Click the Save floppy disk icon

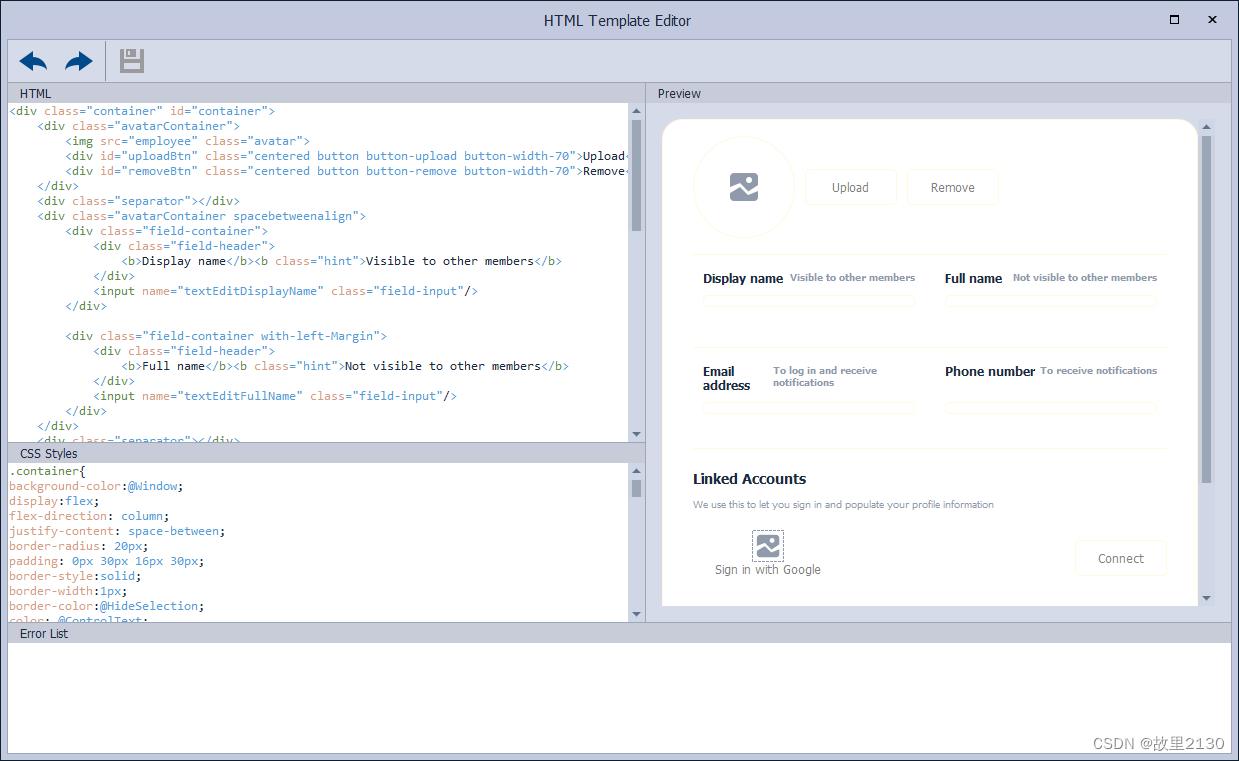(x=130, y=61)
